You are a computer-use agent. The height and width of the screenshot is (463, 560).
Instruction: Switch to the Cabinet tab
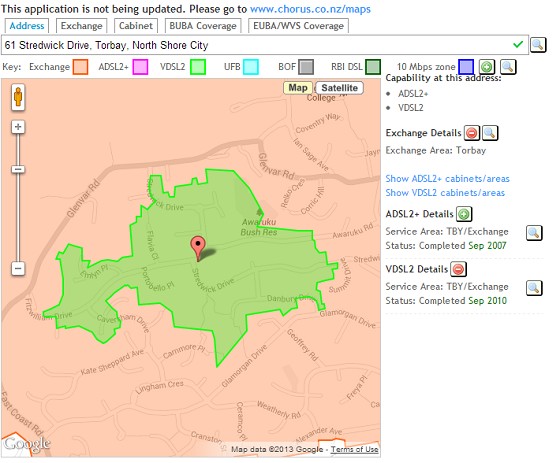click(136, 26)
